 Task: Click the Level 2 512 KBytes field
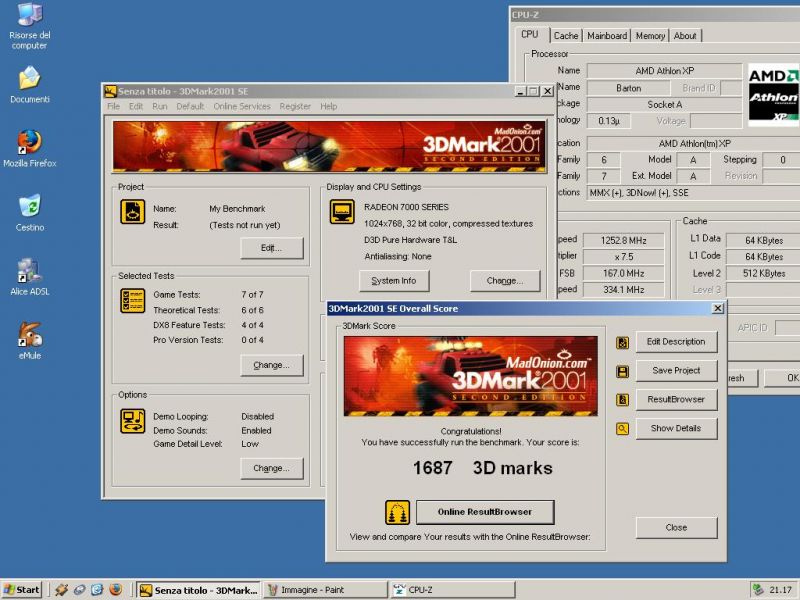tap(763, 273)
